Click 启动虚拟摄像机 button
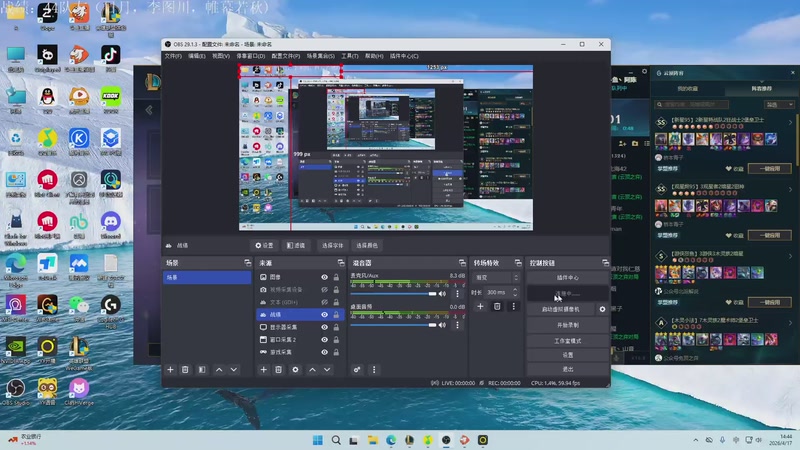The height and width of the screenshot is (450, 800). coord(560,309)
